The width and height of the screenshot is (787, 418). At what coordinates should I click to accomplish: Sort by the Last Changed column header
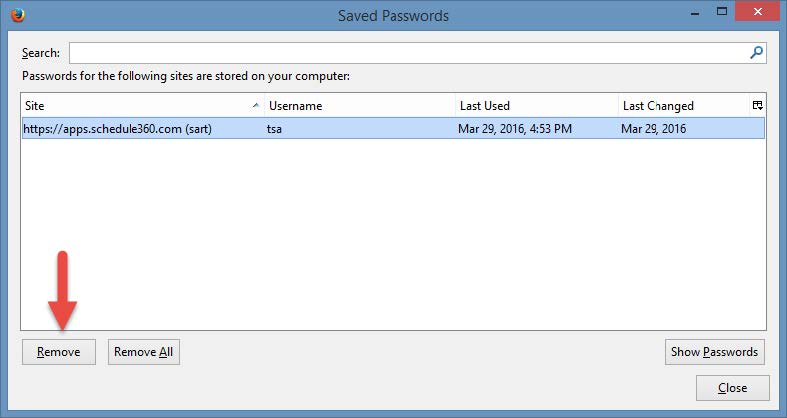click(x=684, y=105)
